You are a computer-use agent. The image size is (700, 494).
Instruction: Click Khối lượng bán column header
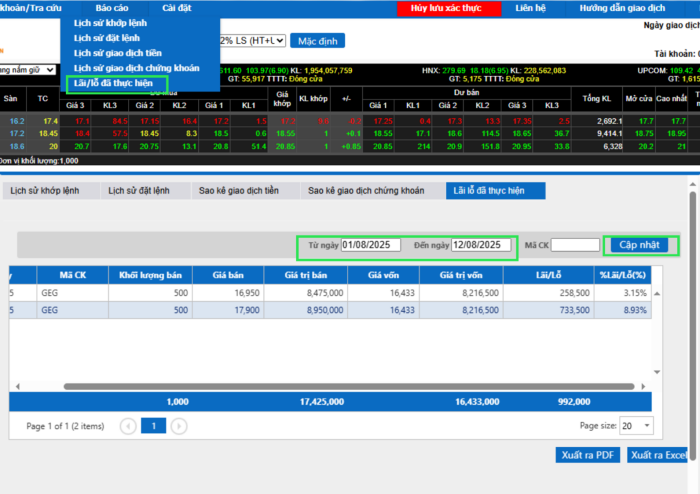[x=150, y=275]
